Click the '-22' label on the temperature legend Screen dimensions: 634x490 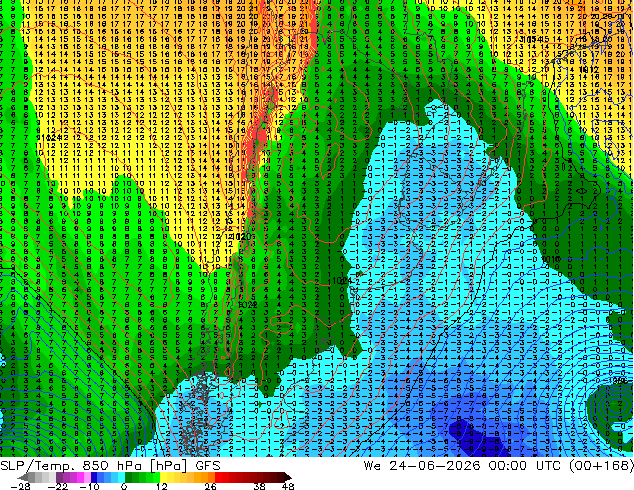tap(57, 486)
